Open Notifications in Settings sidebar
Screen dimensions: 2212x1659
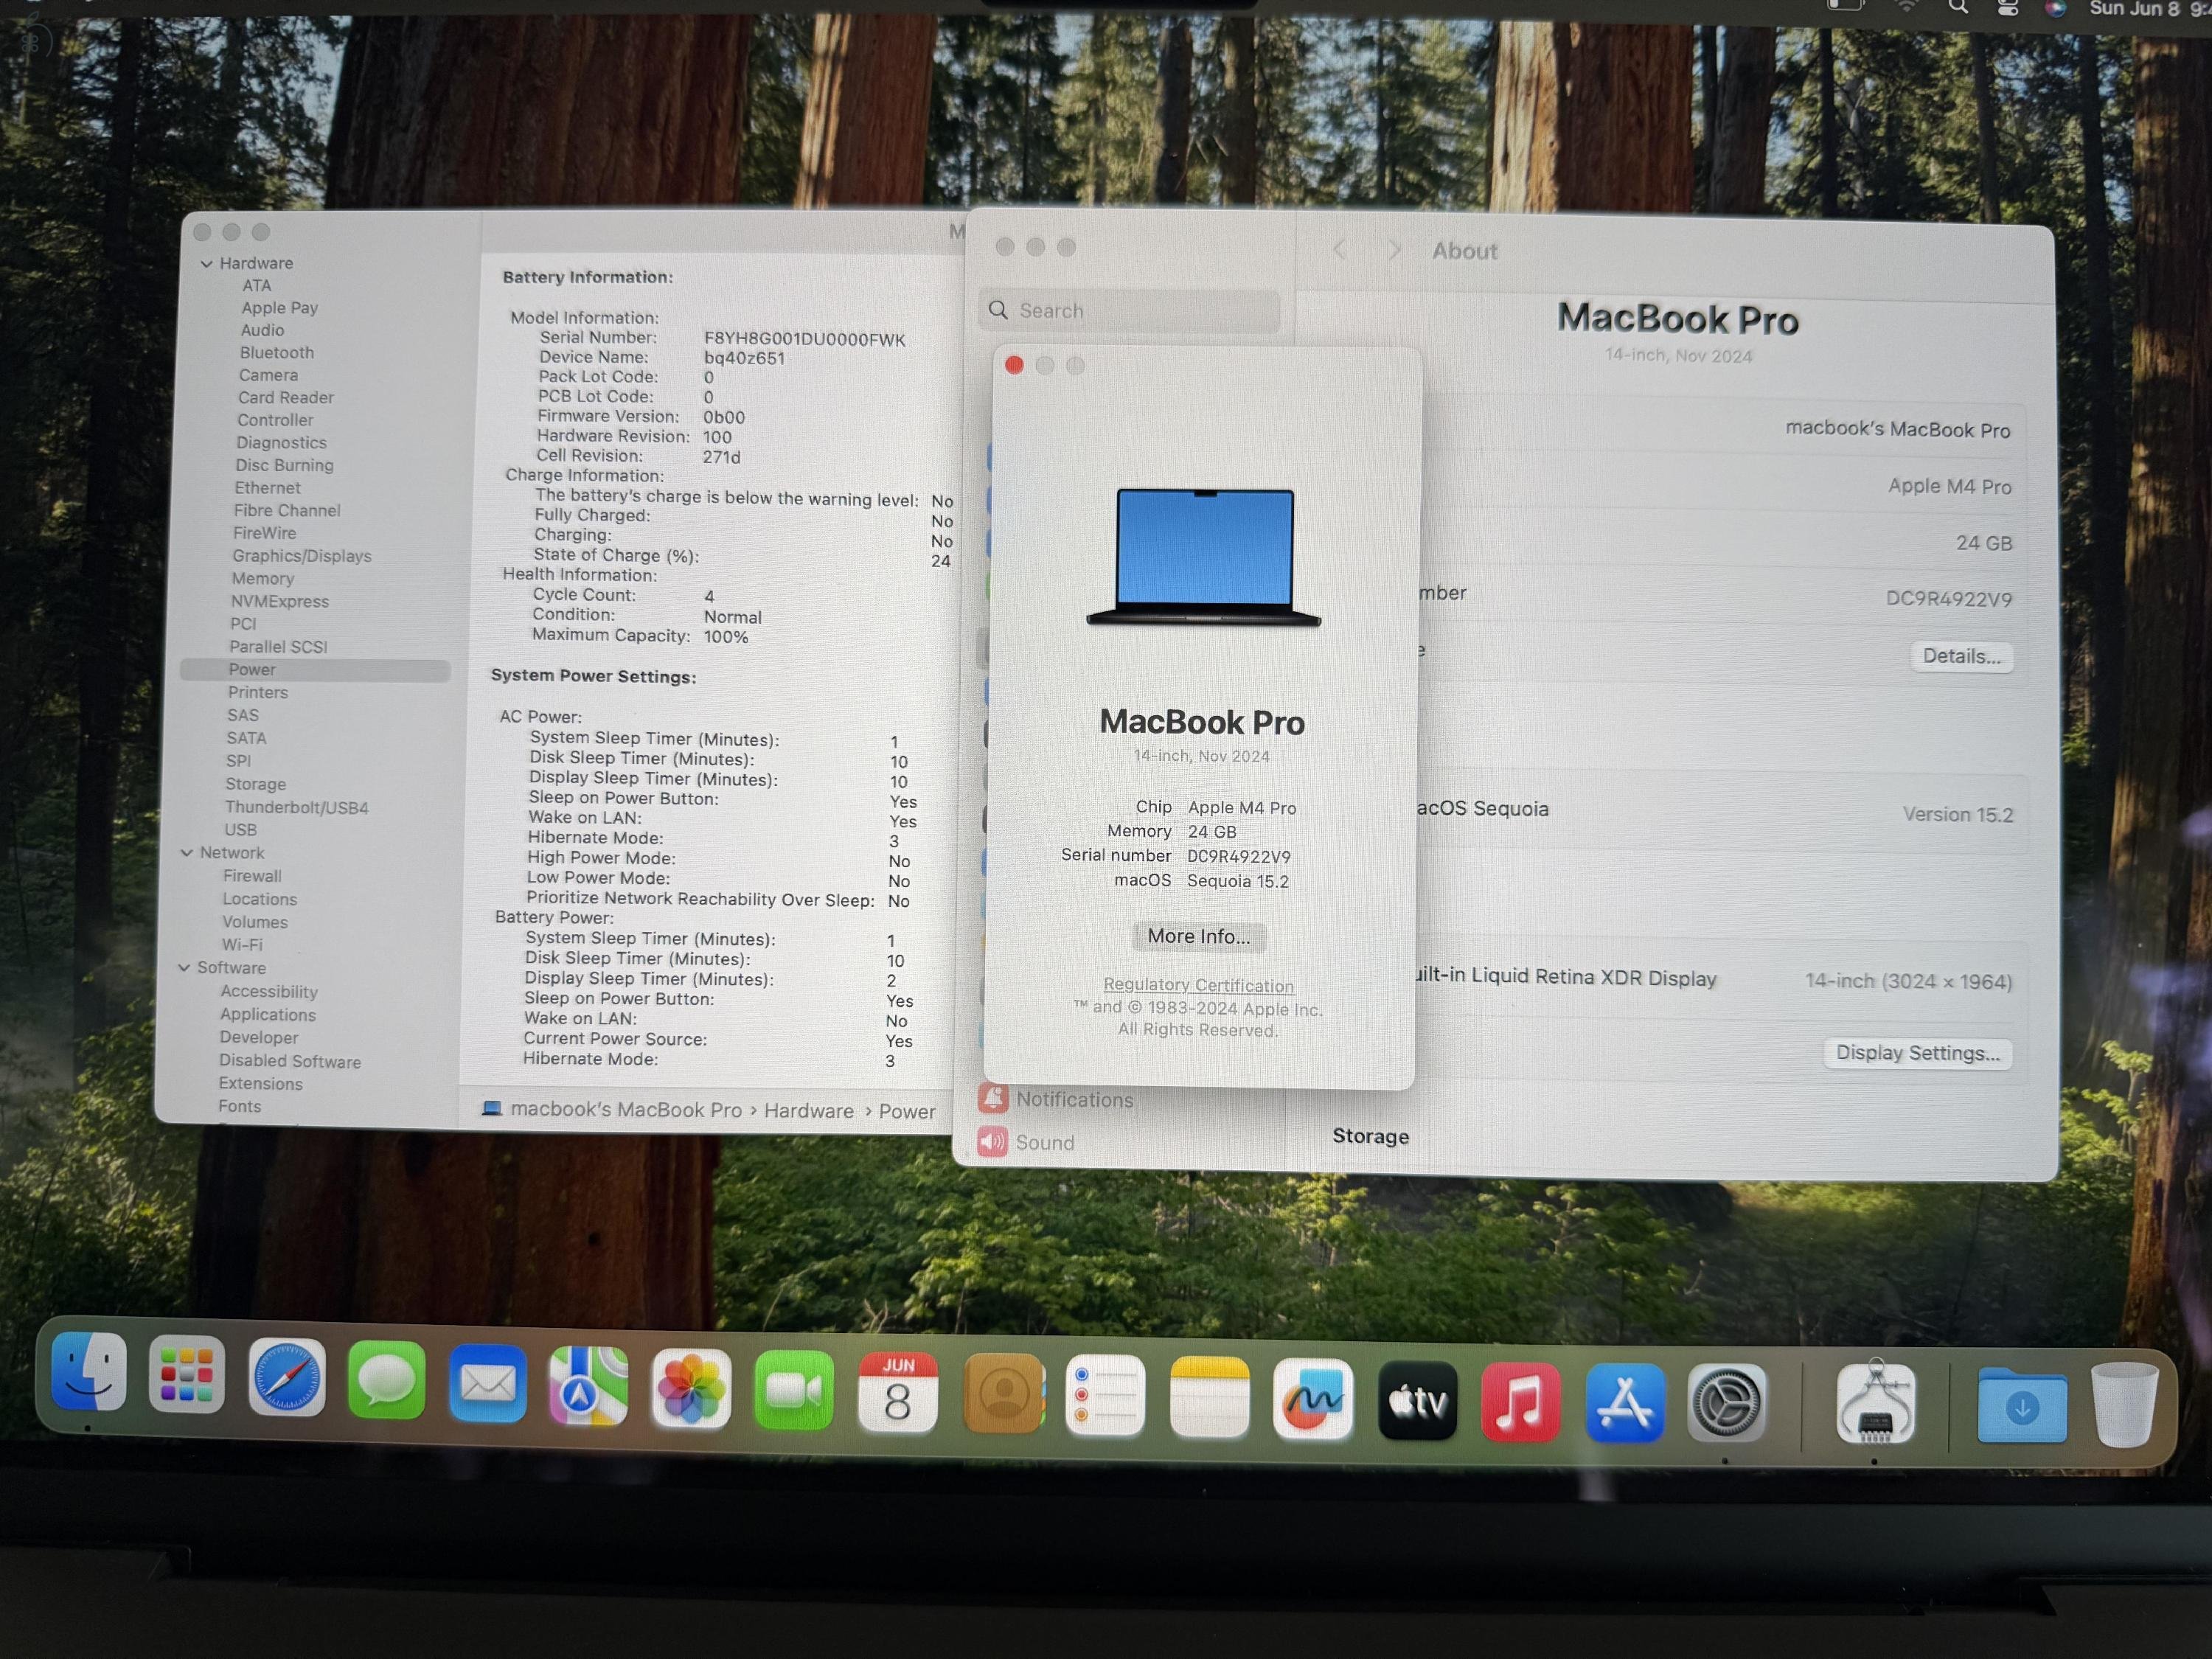point(1075,1100)
